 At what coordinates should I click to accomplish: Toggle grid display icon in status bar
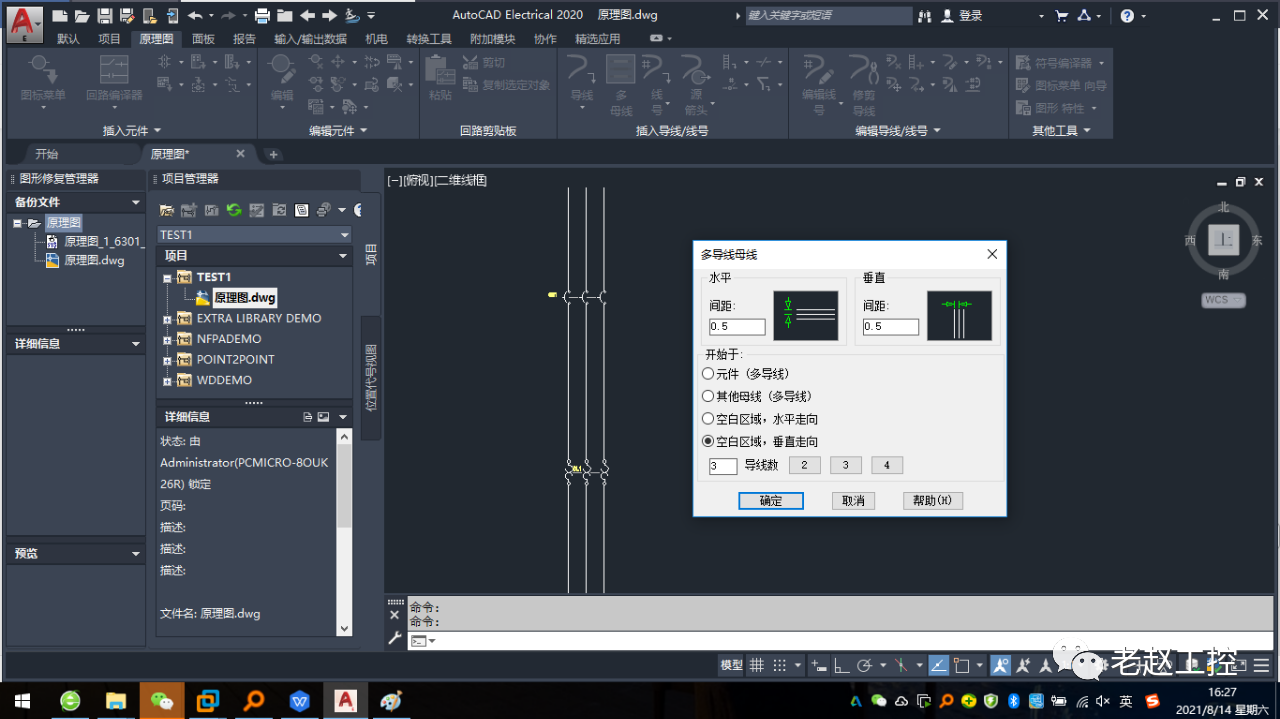(757, 665)
